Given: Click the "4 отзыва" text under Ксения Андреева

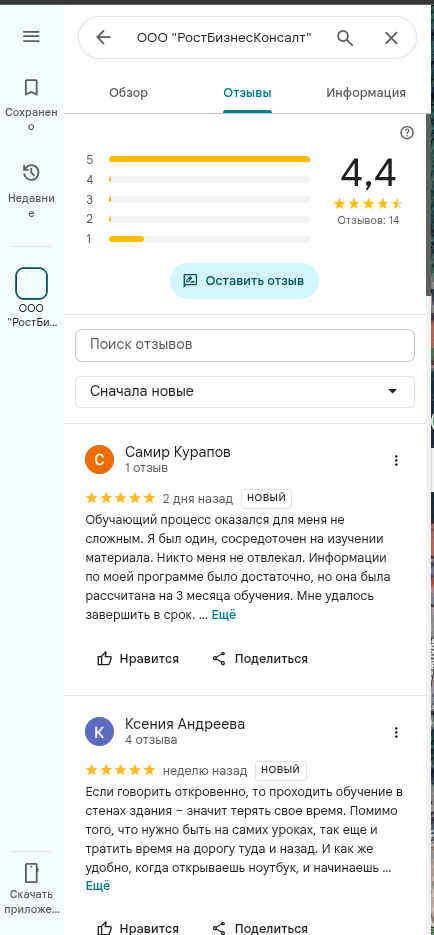Looking at the screenshot, I should tap(151, 740).
